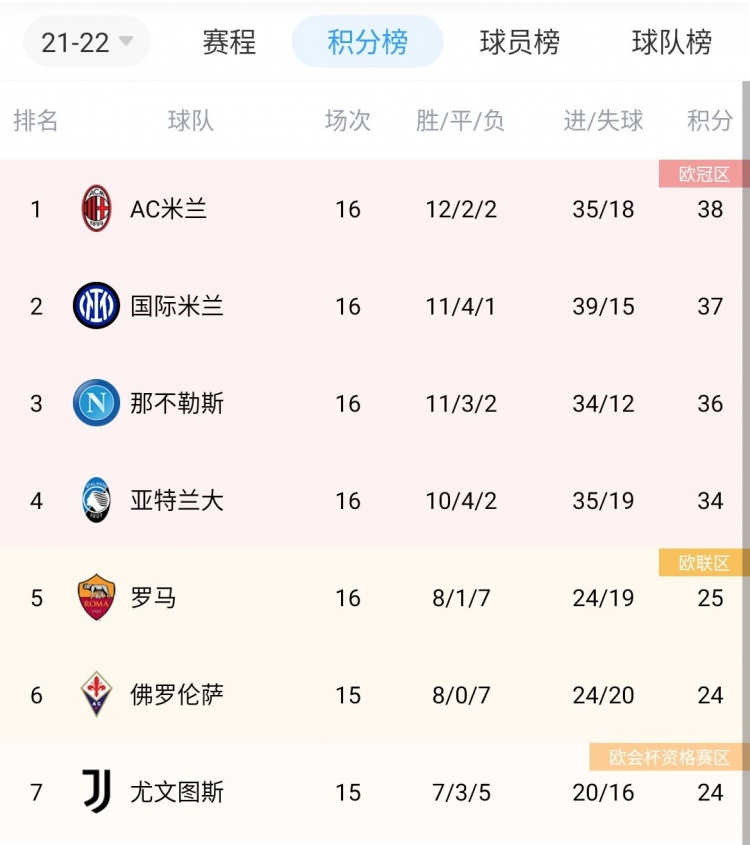Screen dimensions: 750x845
Task: Open the 21-22 season dropdown
Action: pos(87,41)
